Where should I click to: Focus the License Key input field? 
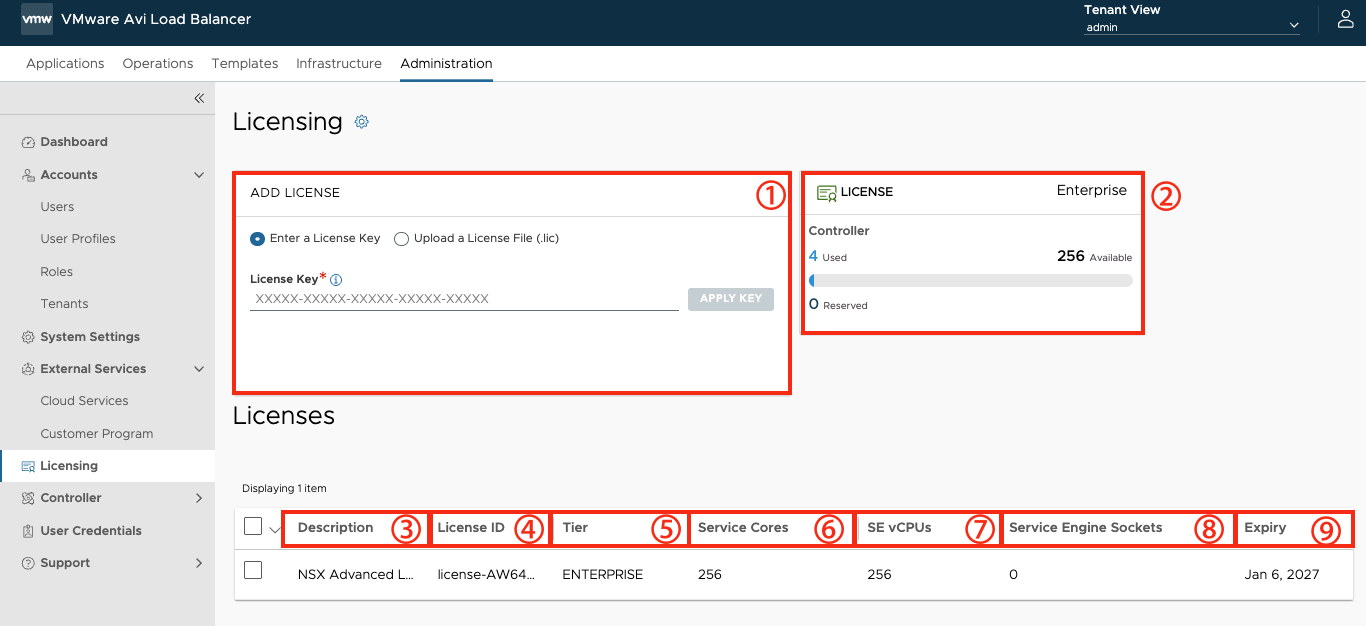(464, 299)
